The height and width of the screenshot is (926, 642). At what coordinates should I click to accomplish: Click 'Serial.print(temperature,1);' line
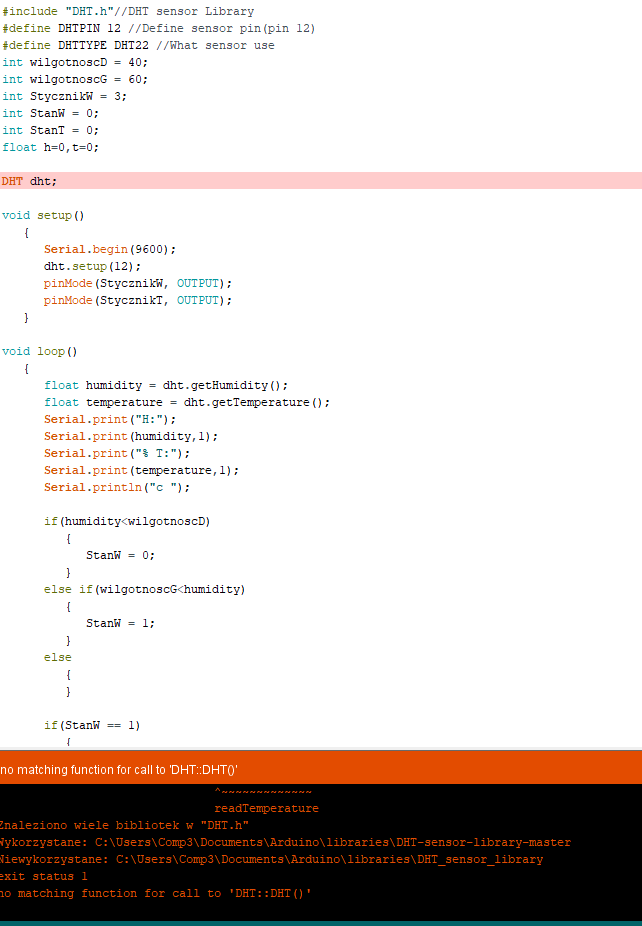[x=142, y=471]
